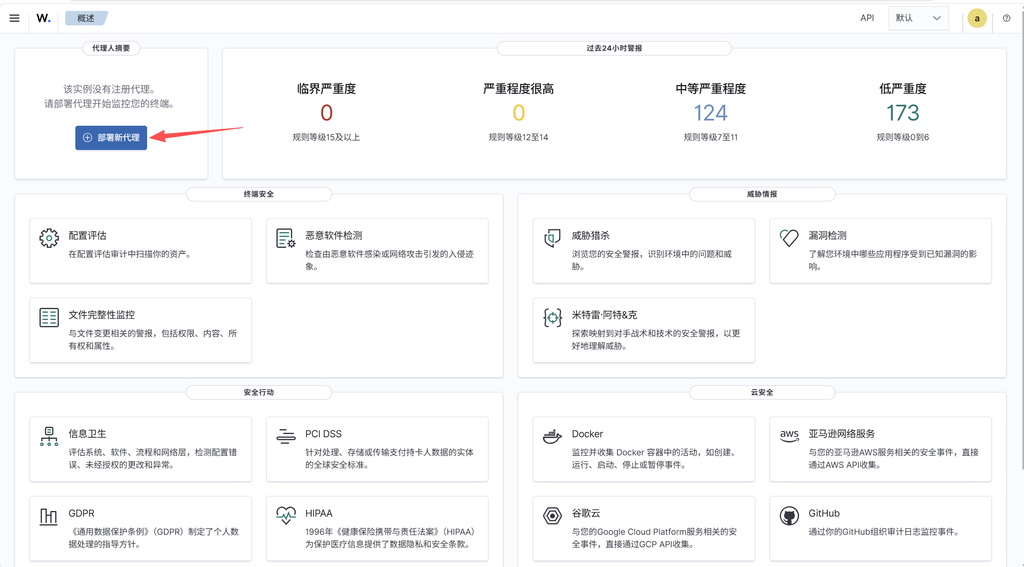Image resolution: width=1024 pixels, height=567 pixels.
Task: Click the 部署新代理 button
Action: (111, 138)
